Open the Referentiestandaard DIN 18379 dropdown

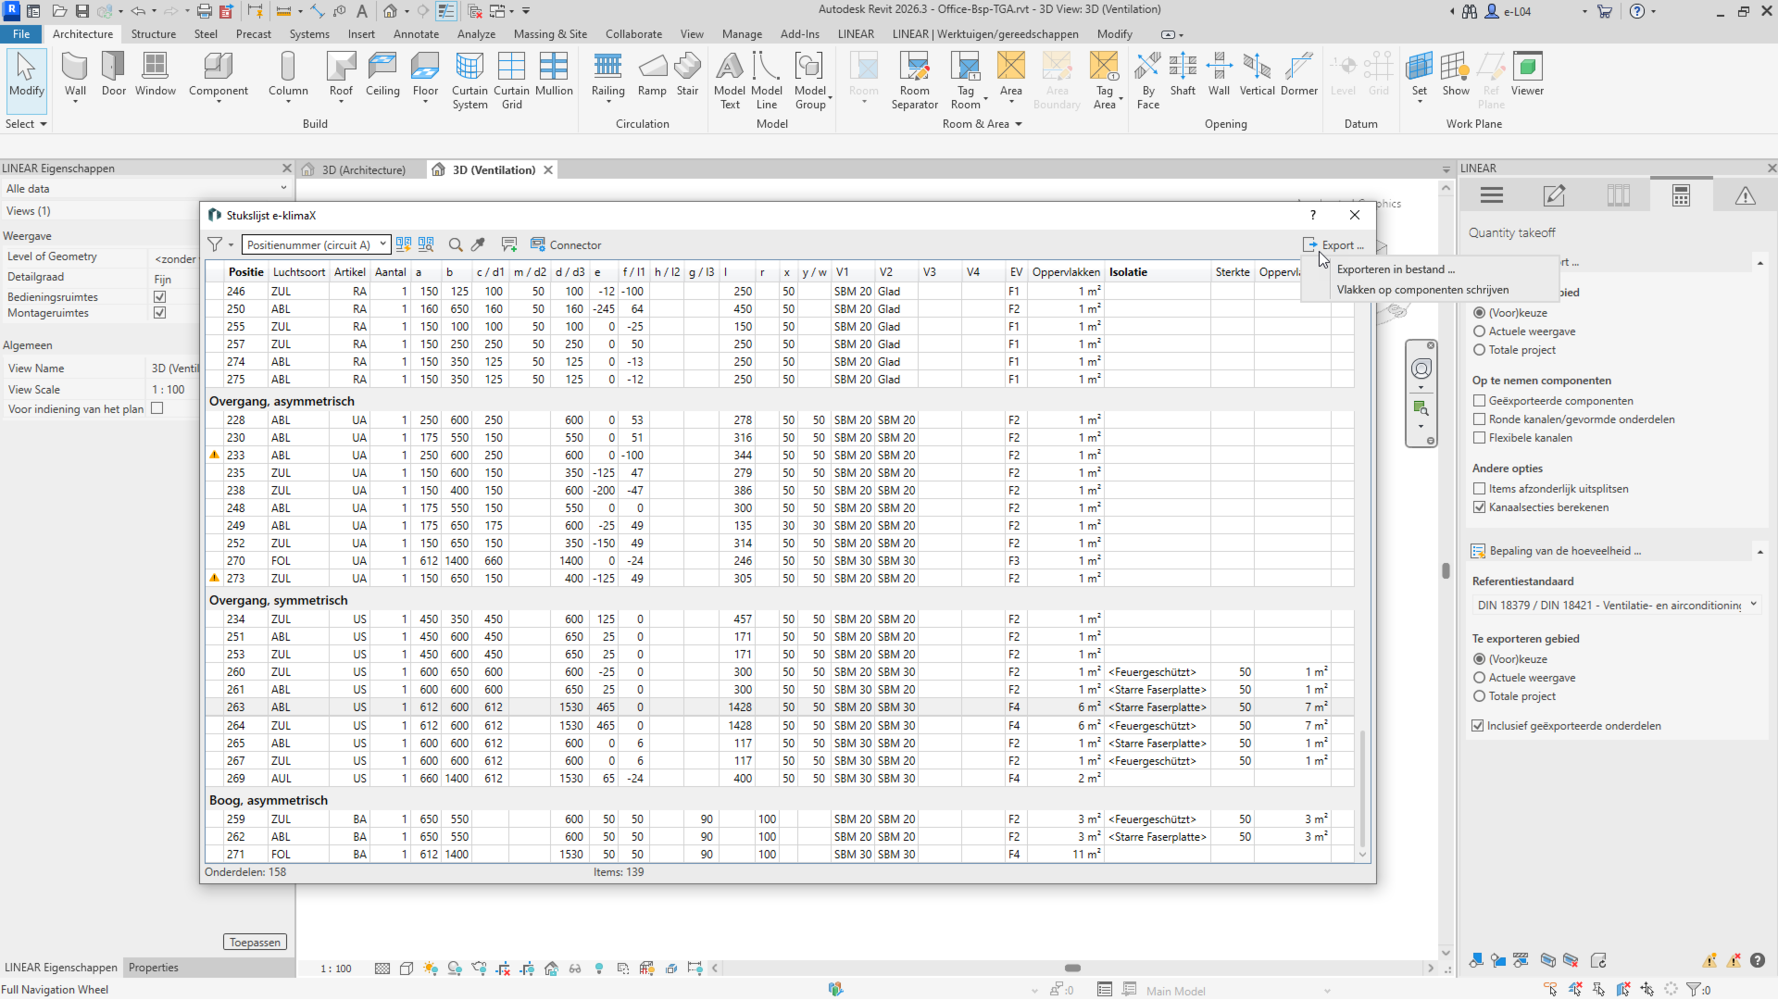pyautogui.click(x=1615, y=605)
